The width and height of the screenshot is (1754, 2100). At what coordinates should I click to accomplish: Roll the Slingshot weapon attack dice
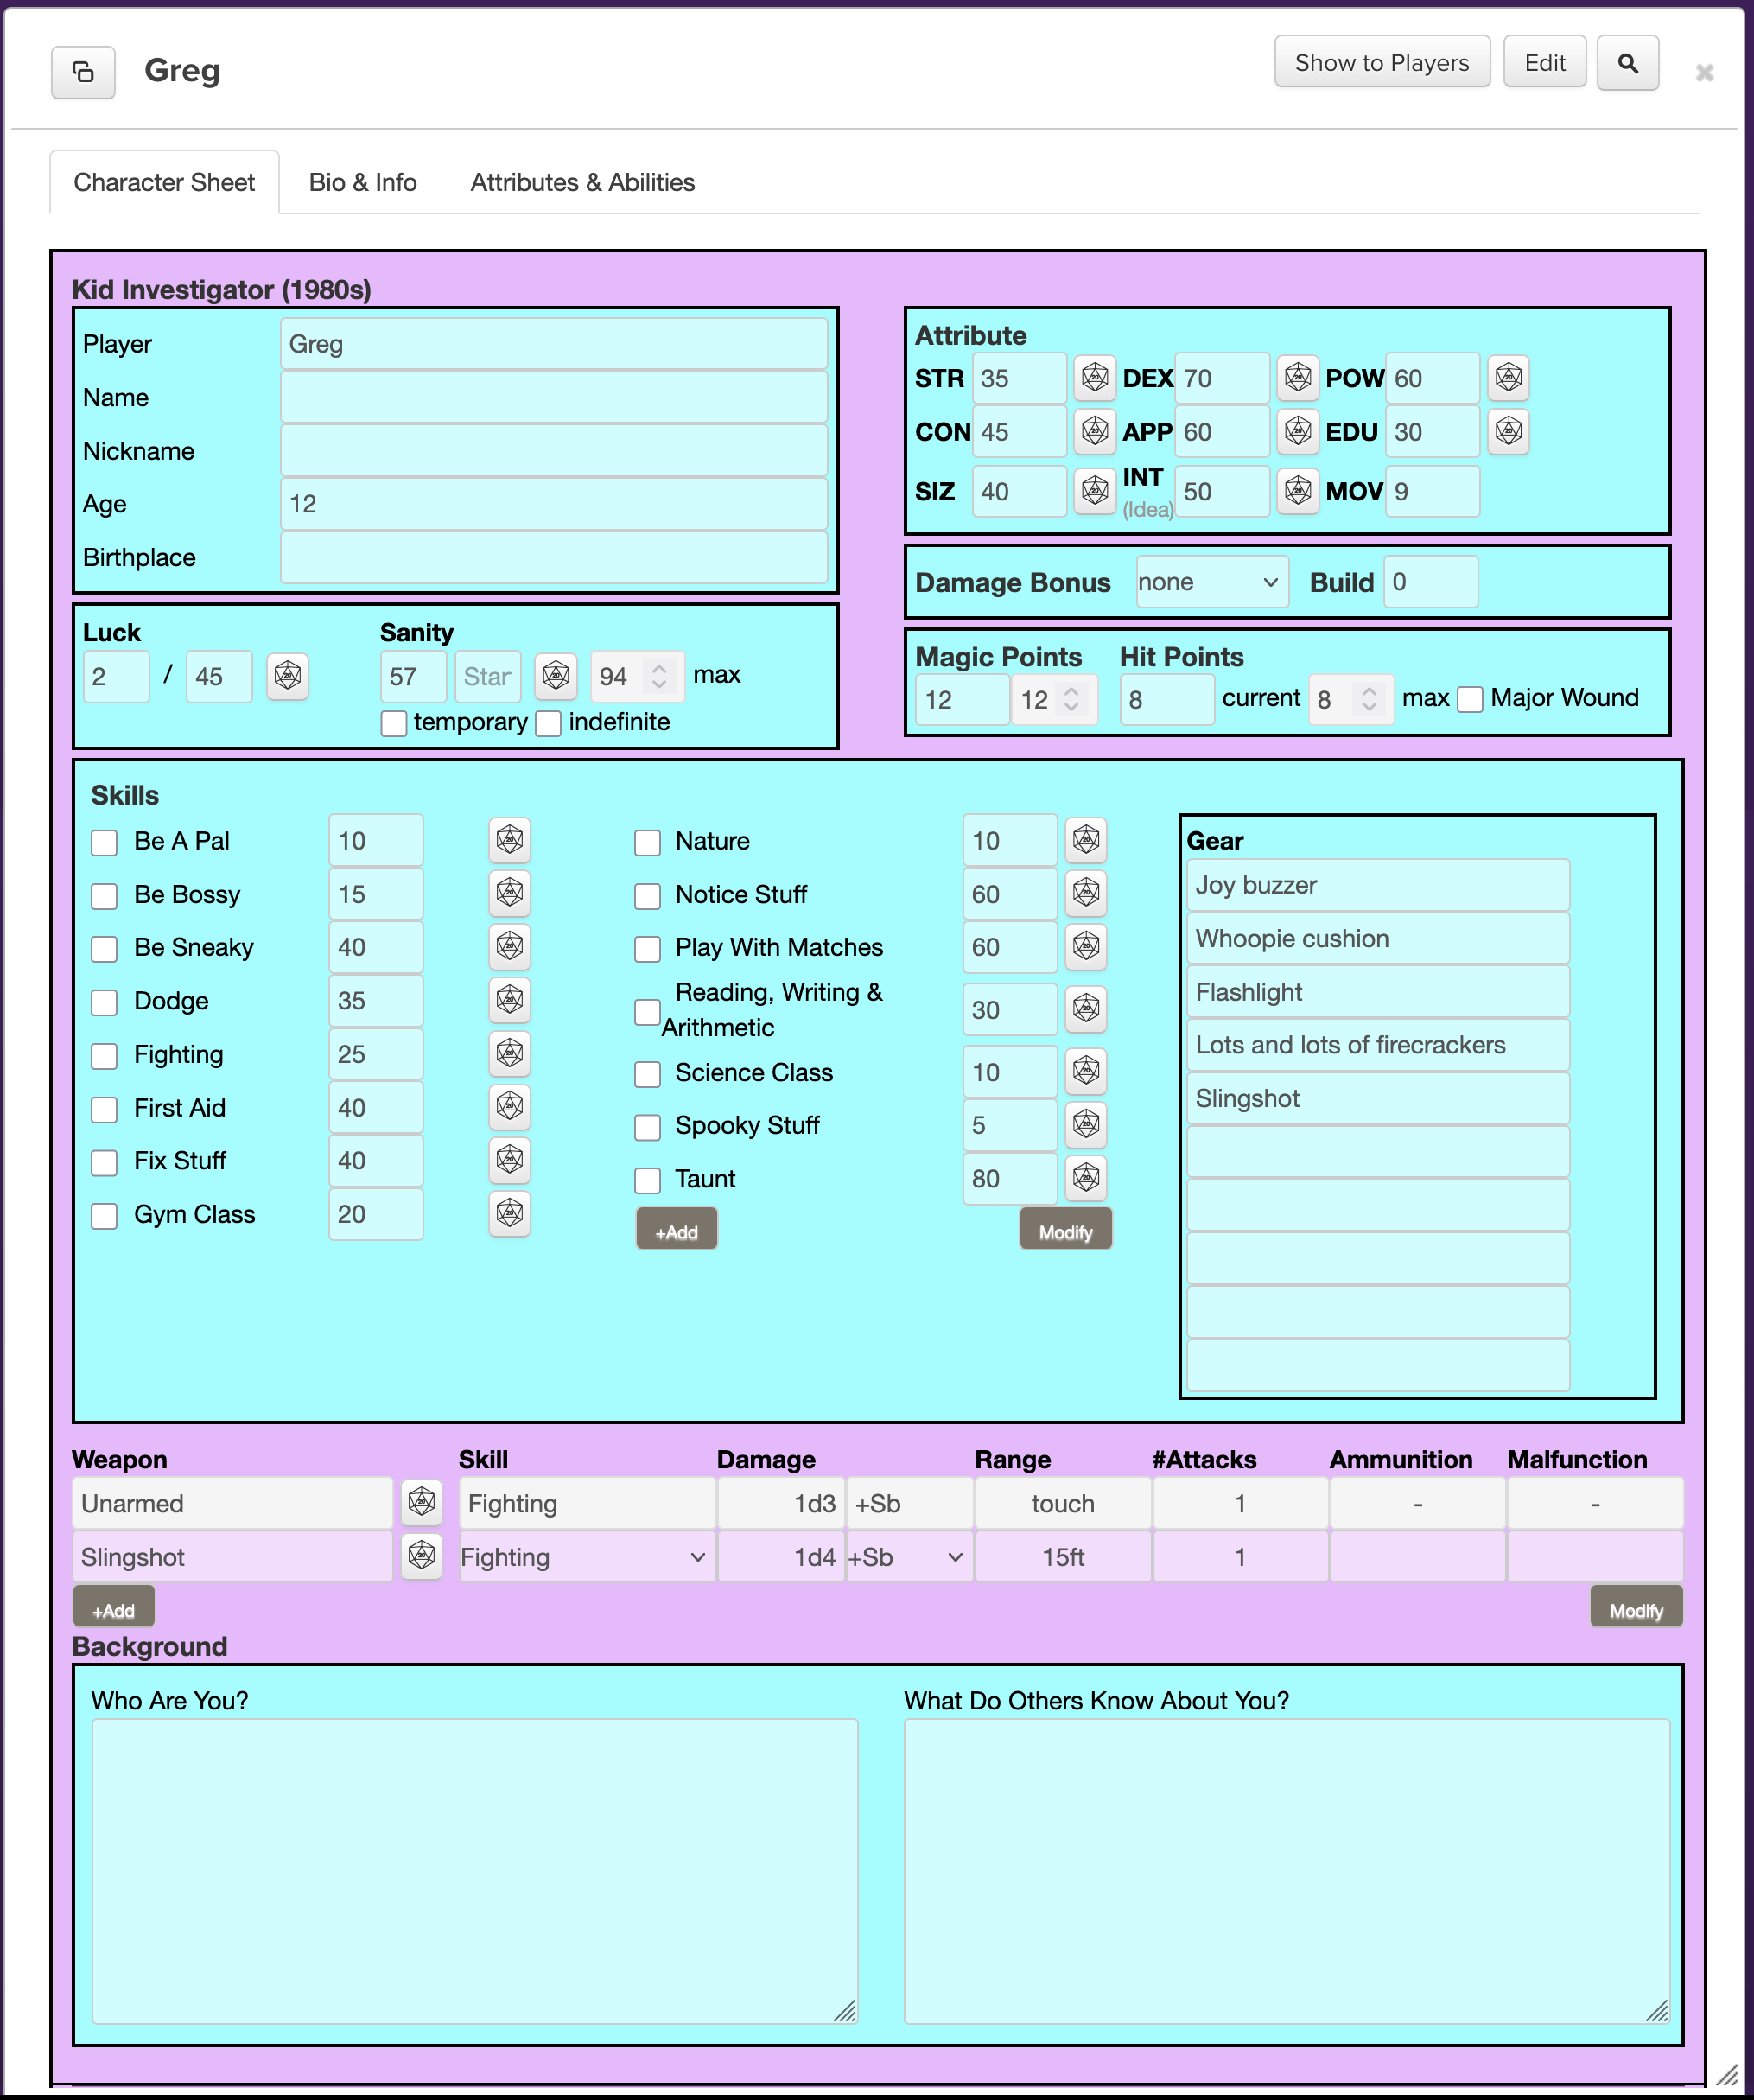421,1556
